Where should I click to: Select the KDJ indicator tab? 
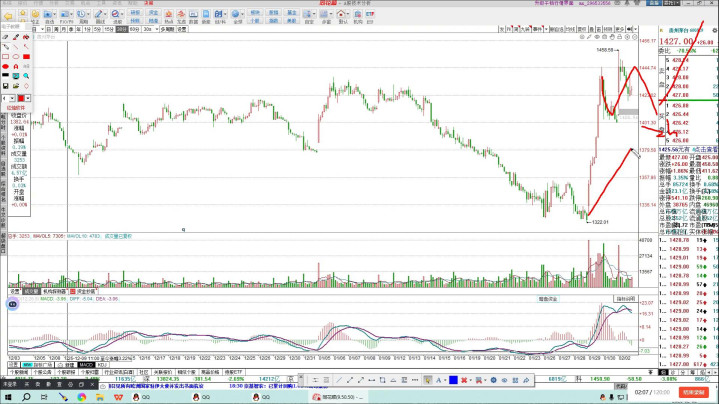pos(102,365)
